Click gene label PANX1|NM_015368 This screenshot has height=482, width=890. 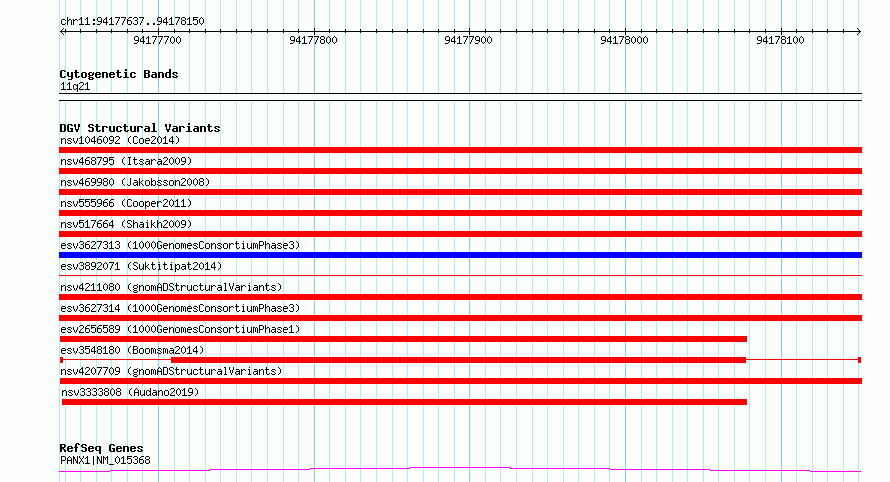[105, 460]
